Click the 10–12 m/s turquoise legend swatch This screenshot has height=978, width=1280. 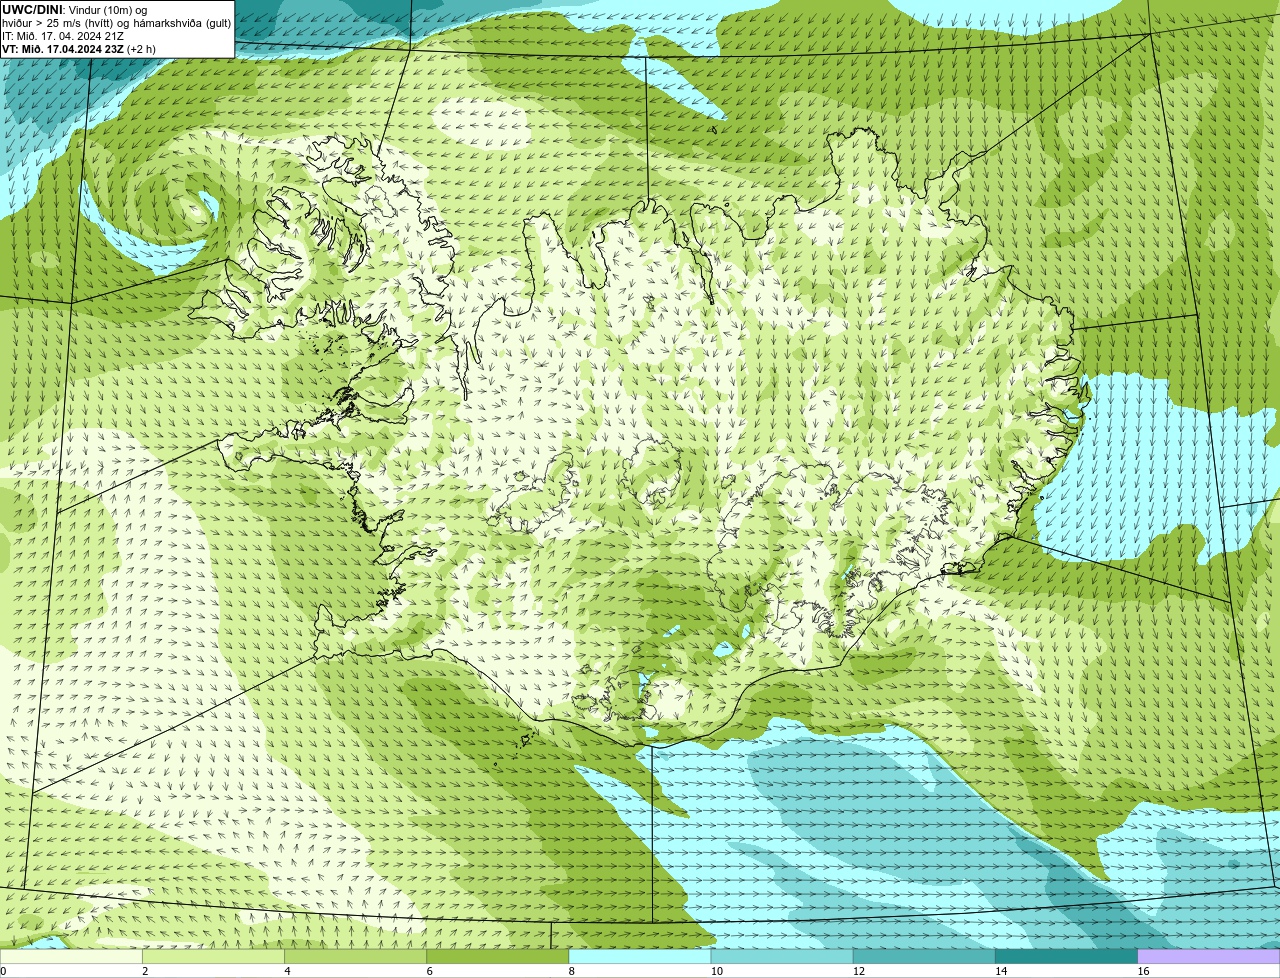point(782,956)
